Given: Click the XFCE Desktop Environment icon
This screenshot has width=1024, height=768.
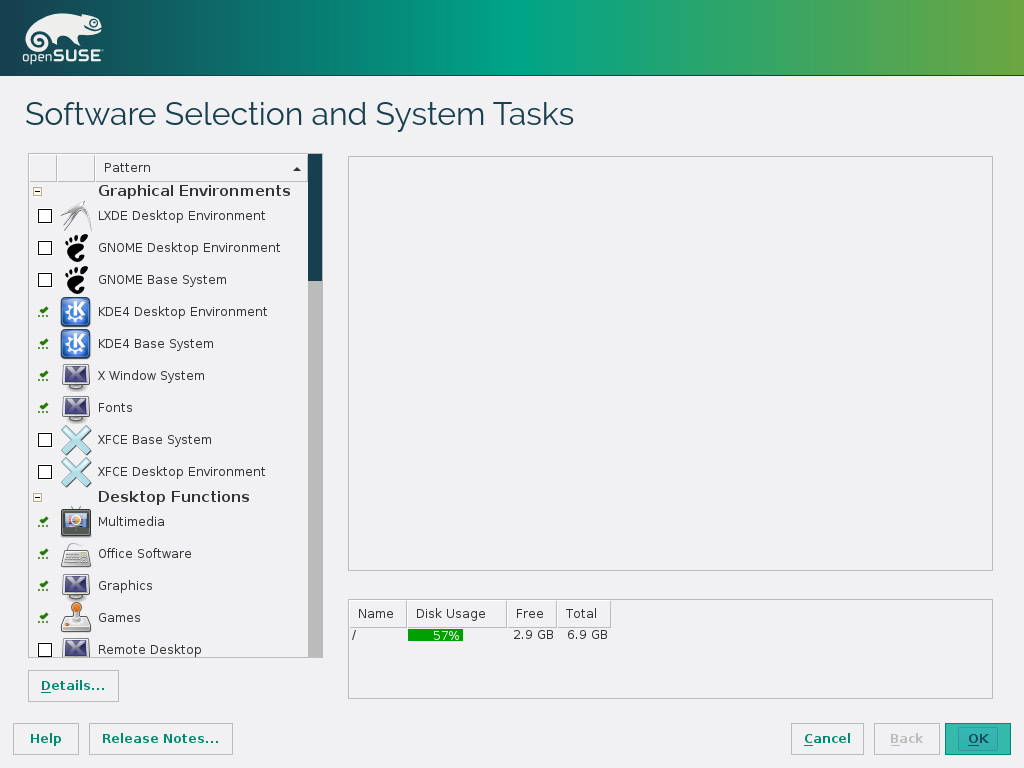Looking at the screenshot, I should tap(76, 472).
